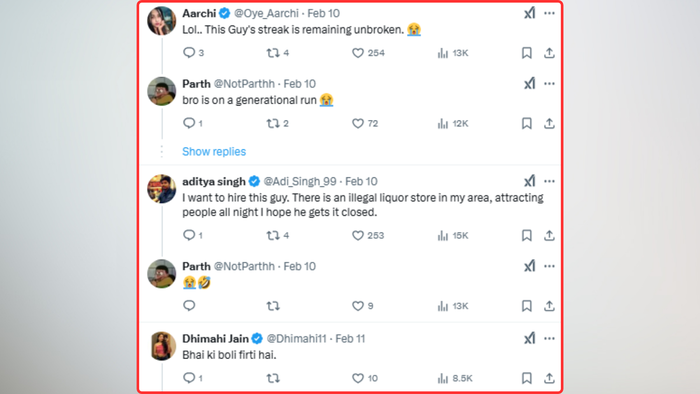Open Grok icon on Aarchi's tweet
Screen dimensions: 700x394
(x=529, y=13)
